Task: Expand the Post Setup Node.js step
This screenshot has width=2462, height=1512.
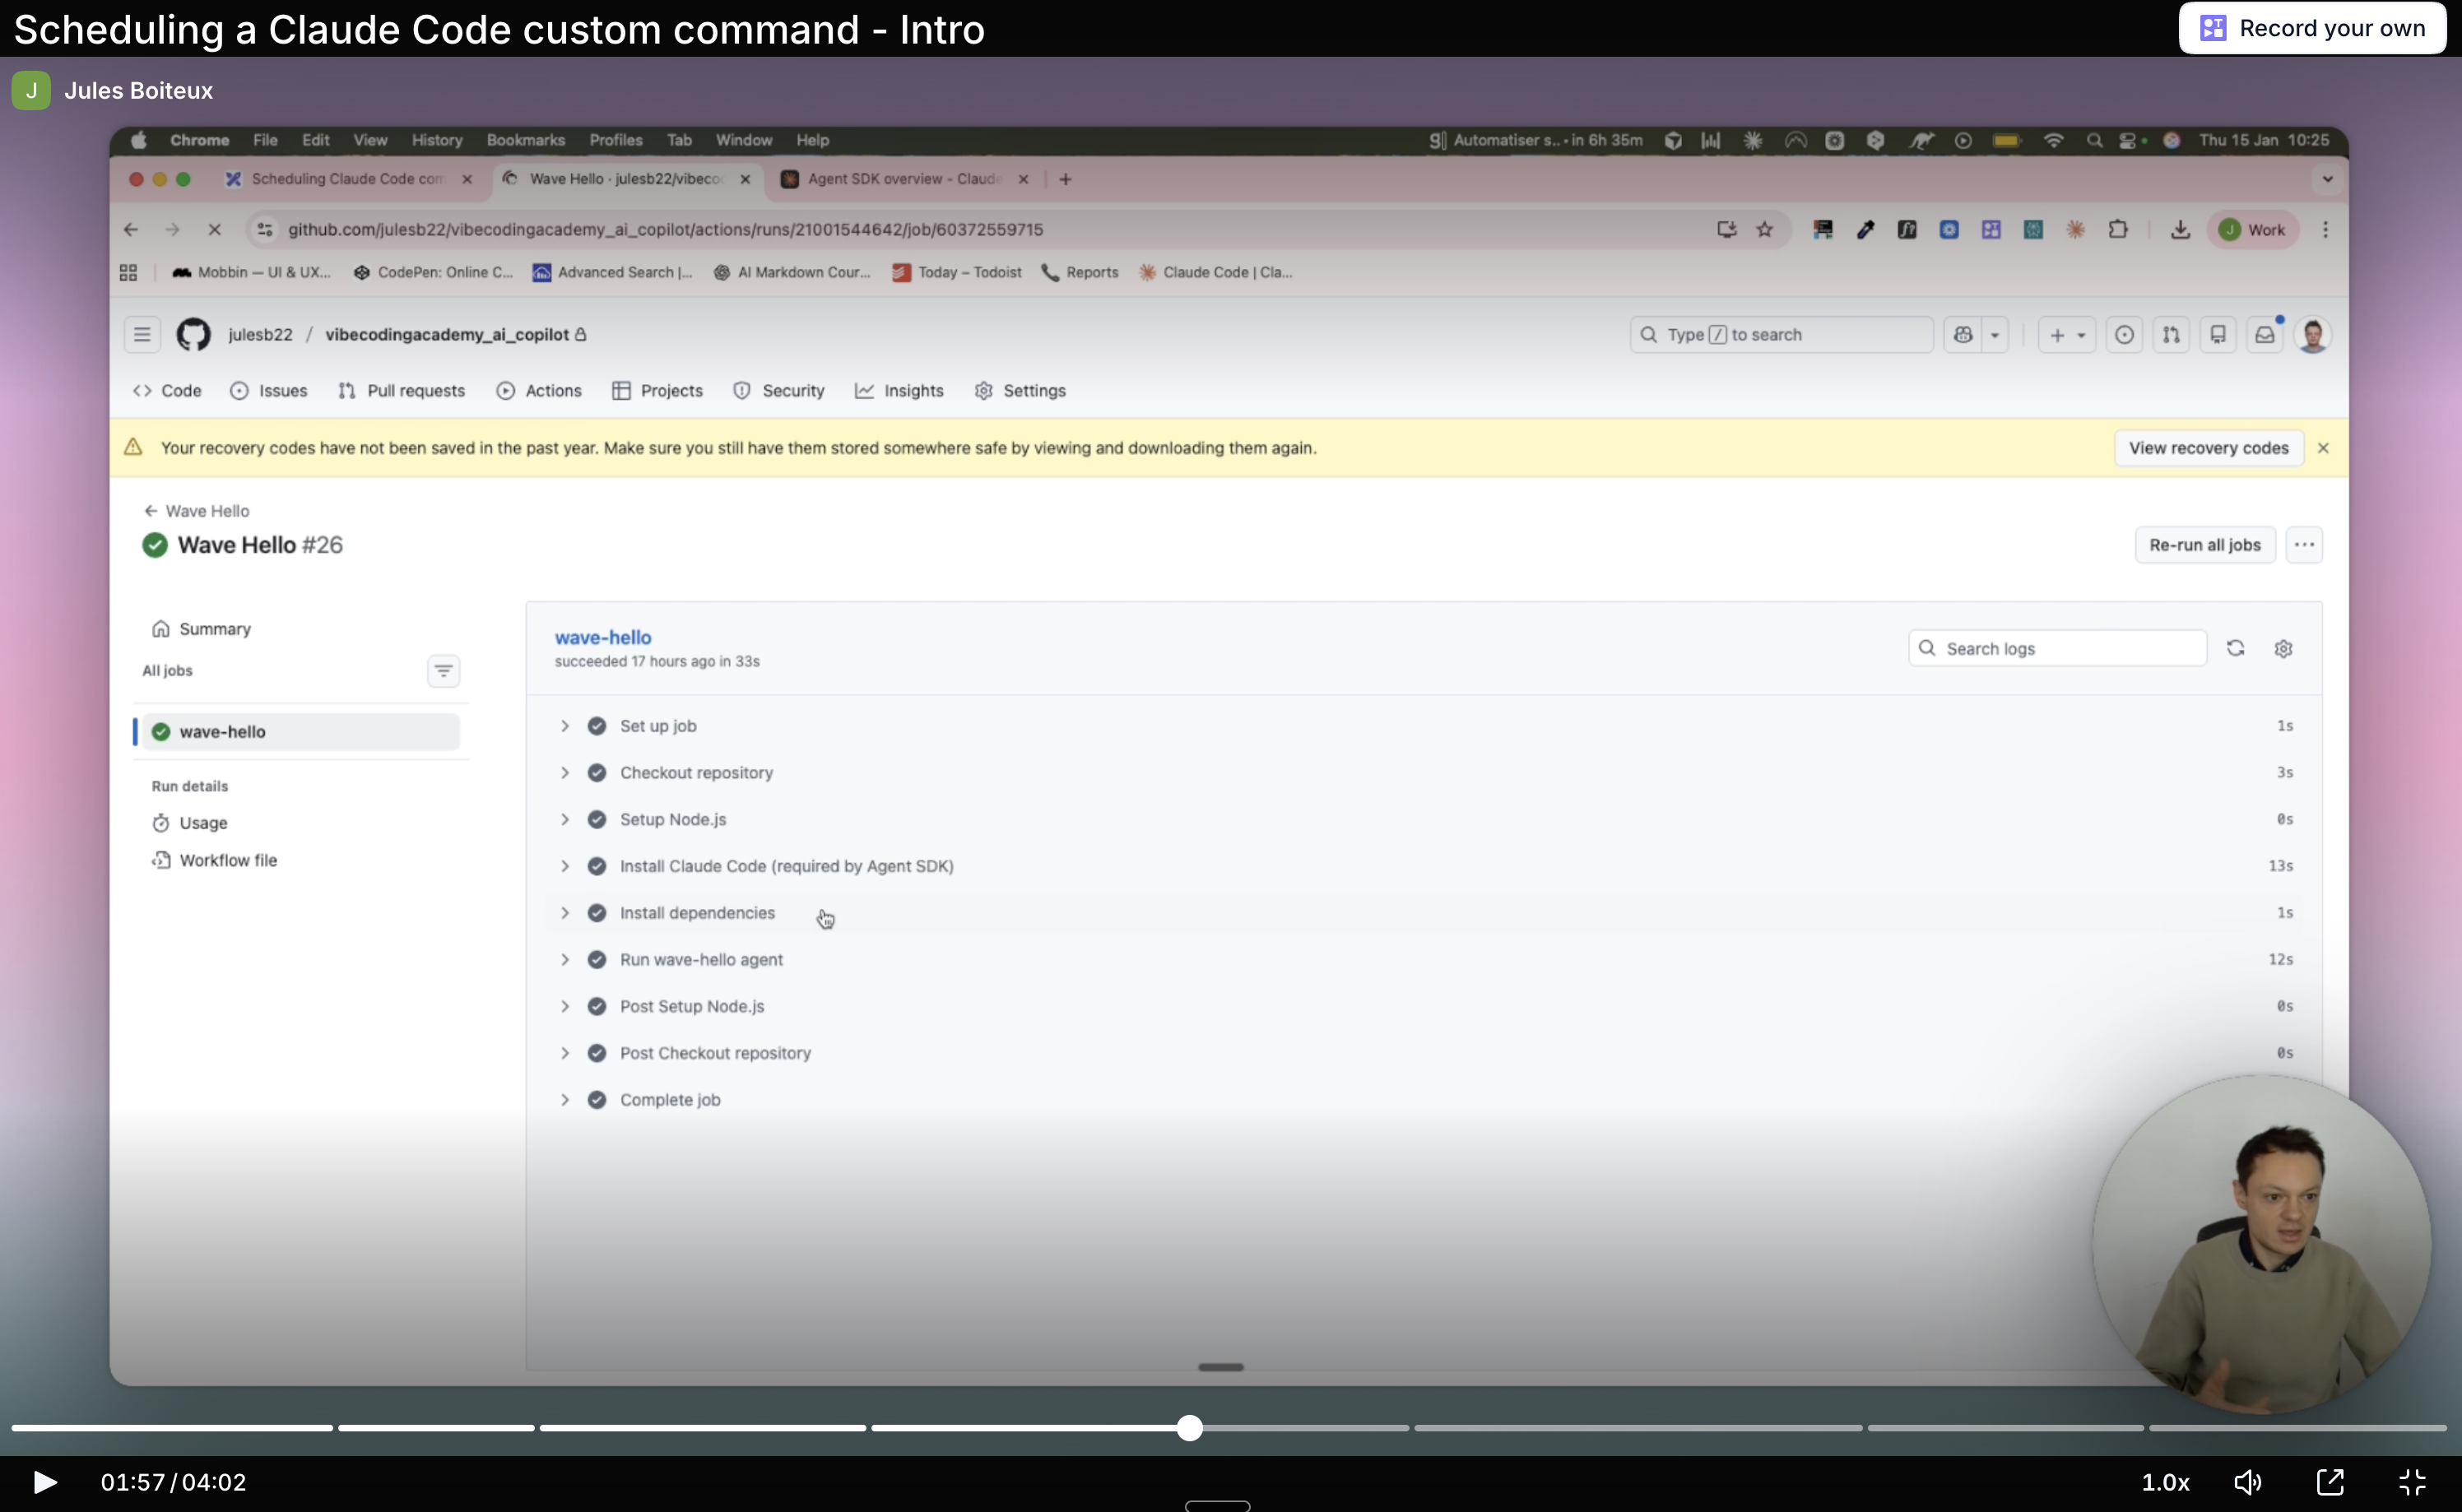Action: [565, 1006]
